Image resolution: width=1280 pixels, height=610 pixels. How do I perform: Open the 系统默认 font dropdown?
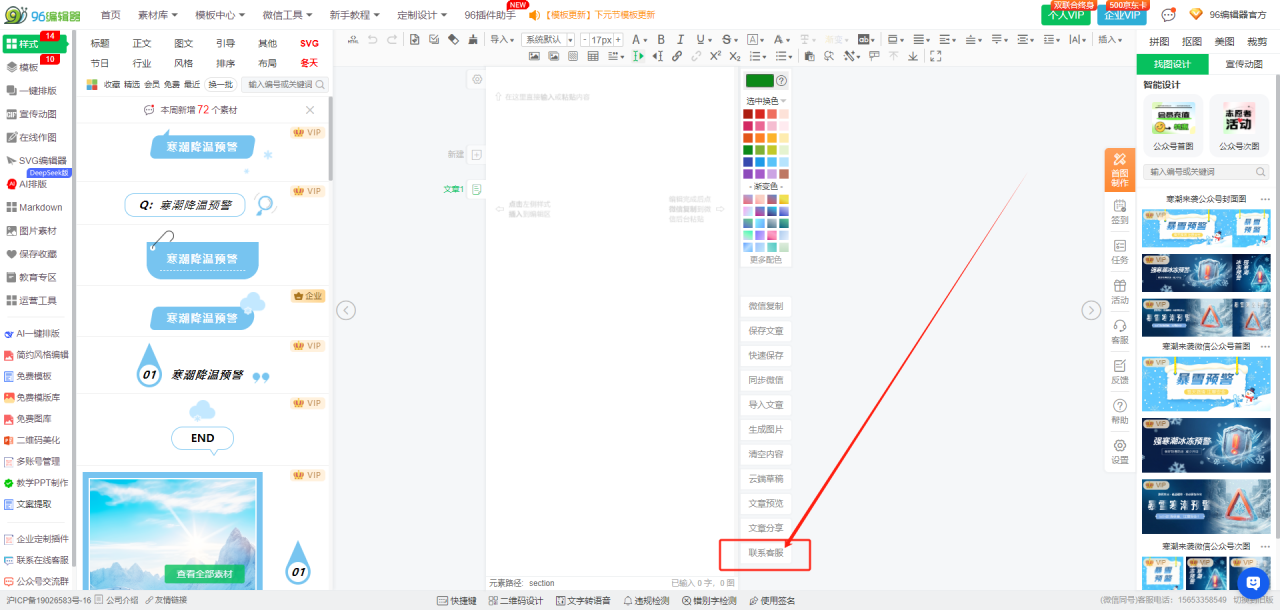coord(548,40)
